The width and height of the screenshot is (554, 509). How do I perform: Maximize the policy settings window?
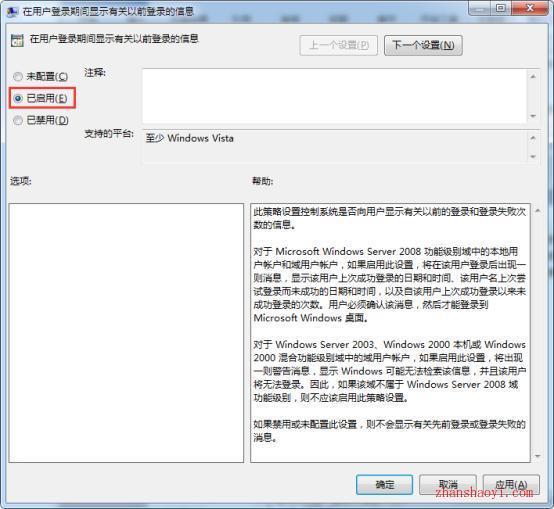[501, 8]
